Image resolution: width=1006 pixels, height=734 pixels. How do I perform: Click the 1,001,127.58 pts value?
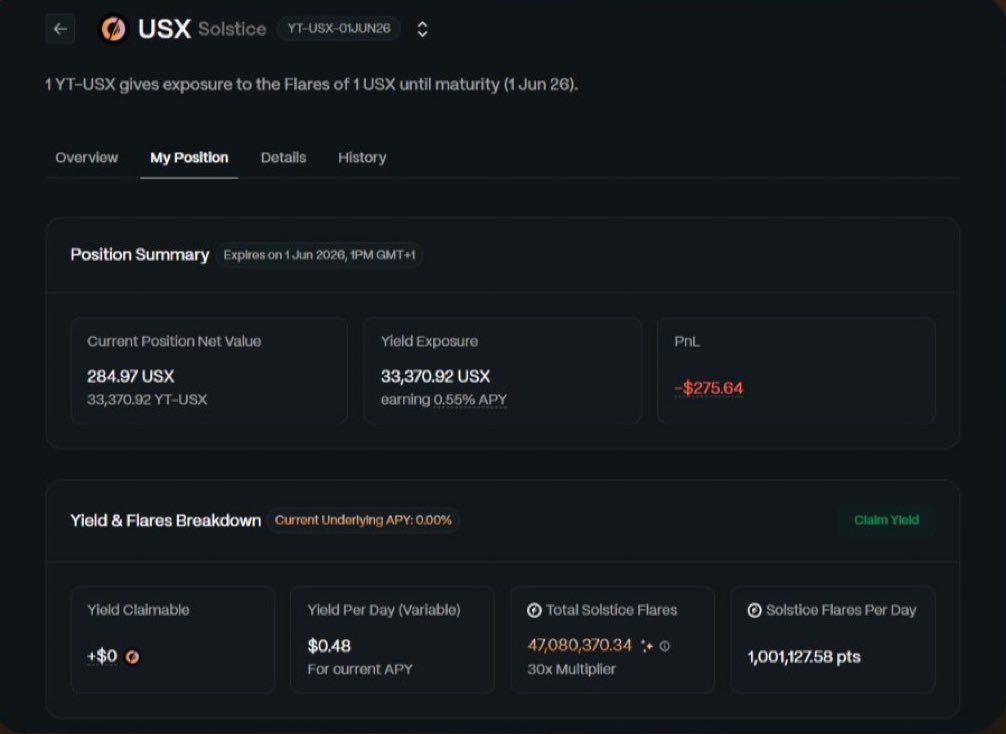click(804, 657)
